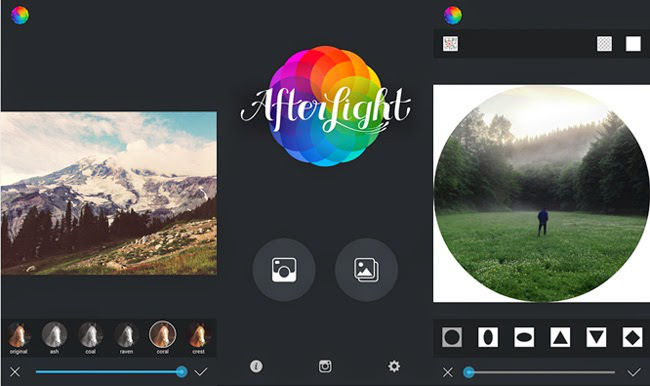The image size is (650, 386).
Task: Open settings via the gear icon
Action: click(394, 366)
